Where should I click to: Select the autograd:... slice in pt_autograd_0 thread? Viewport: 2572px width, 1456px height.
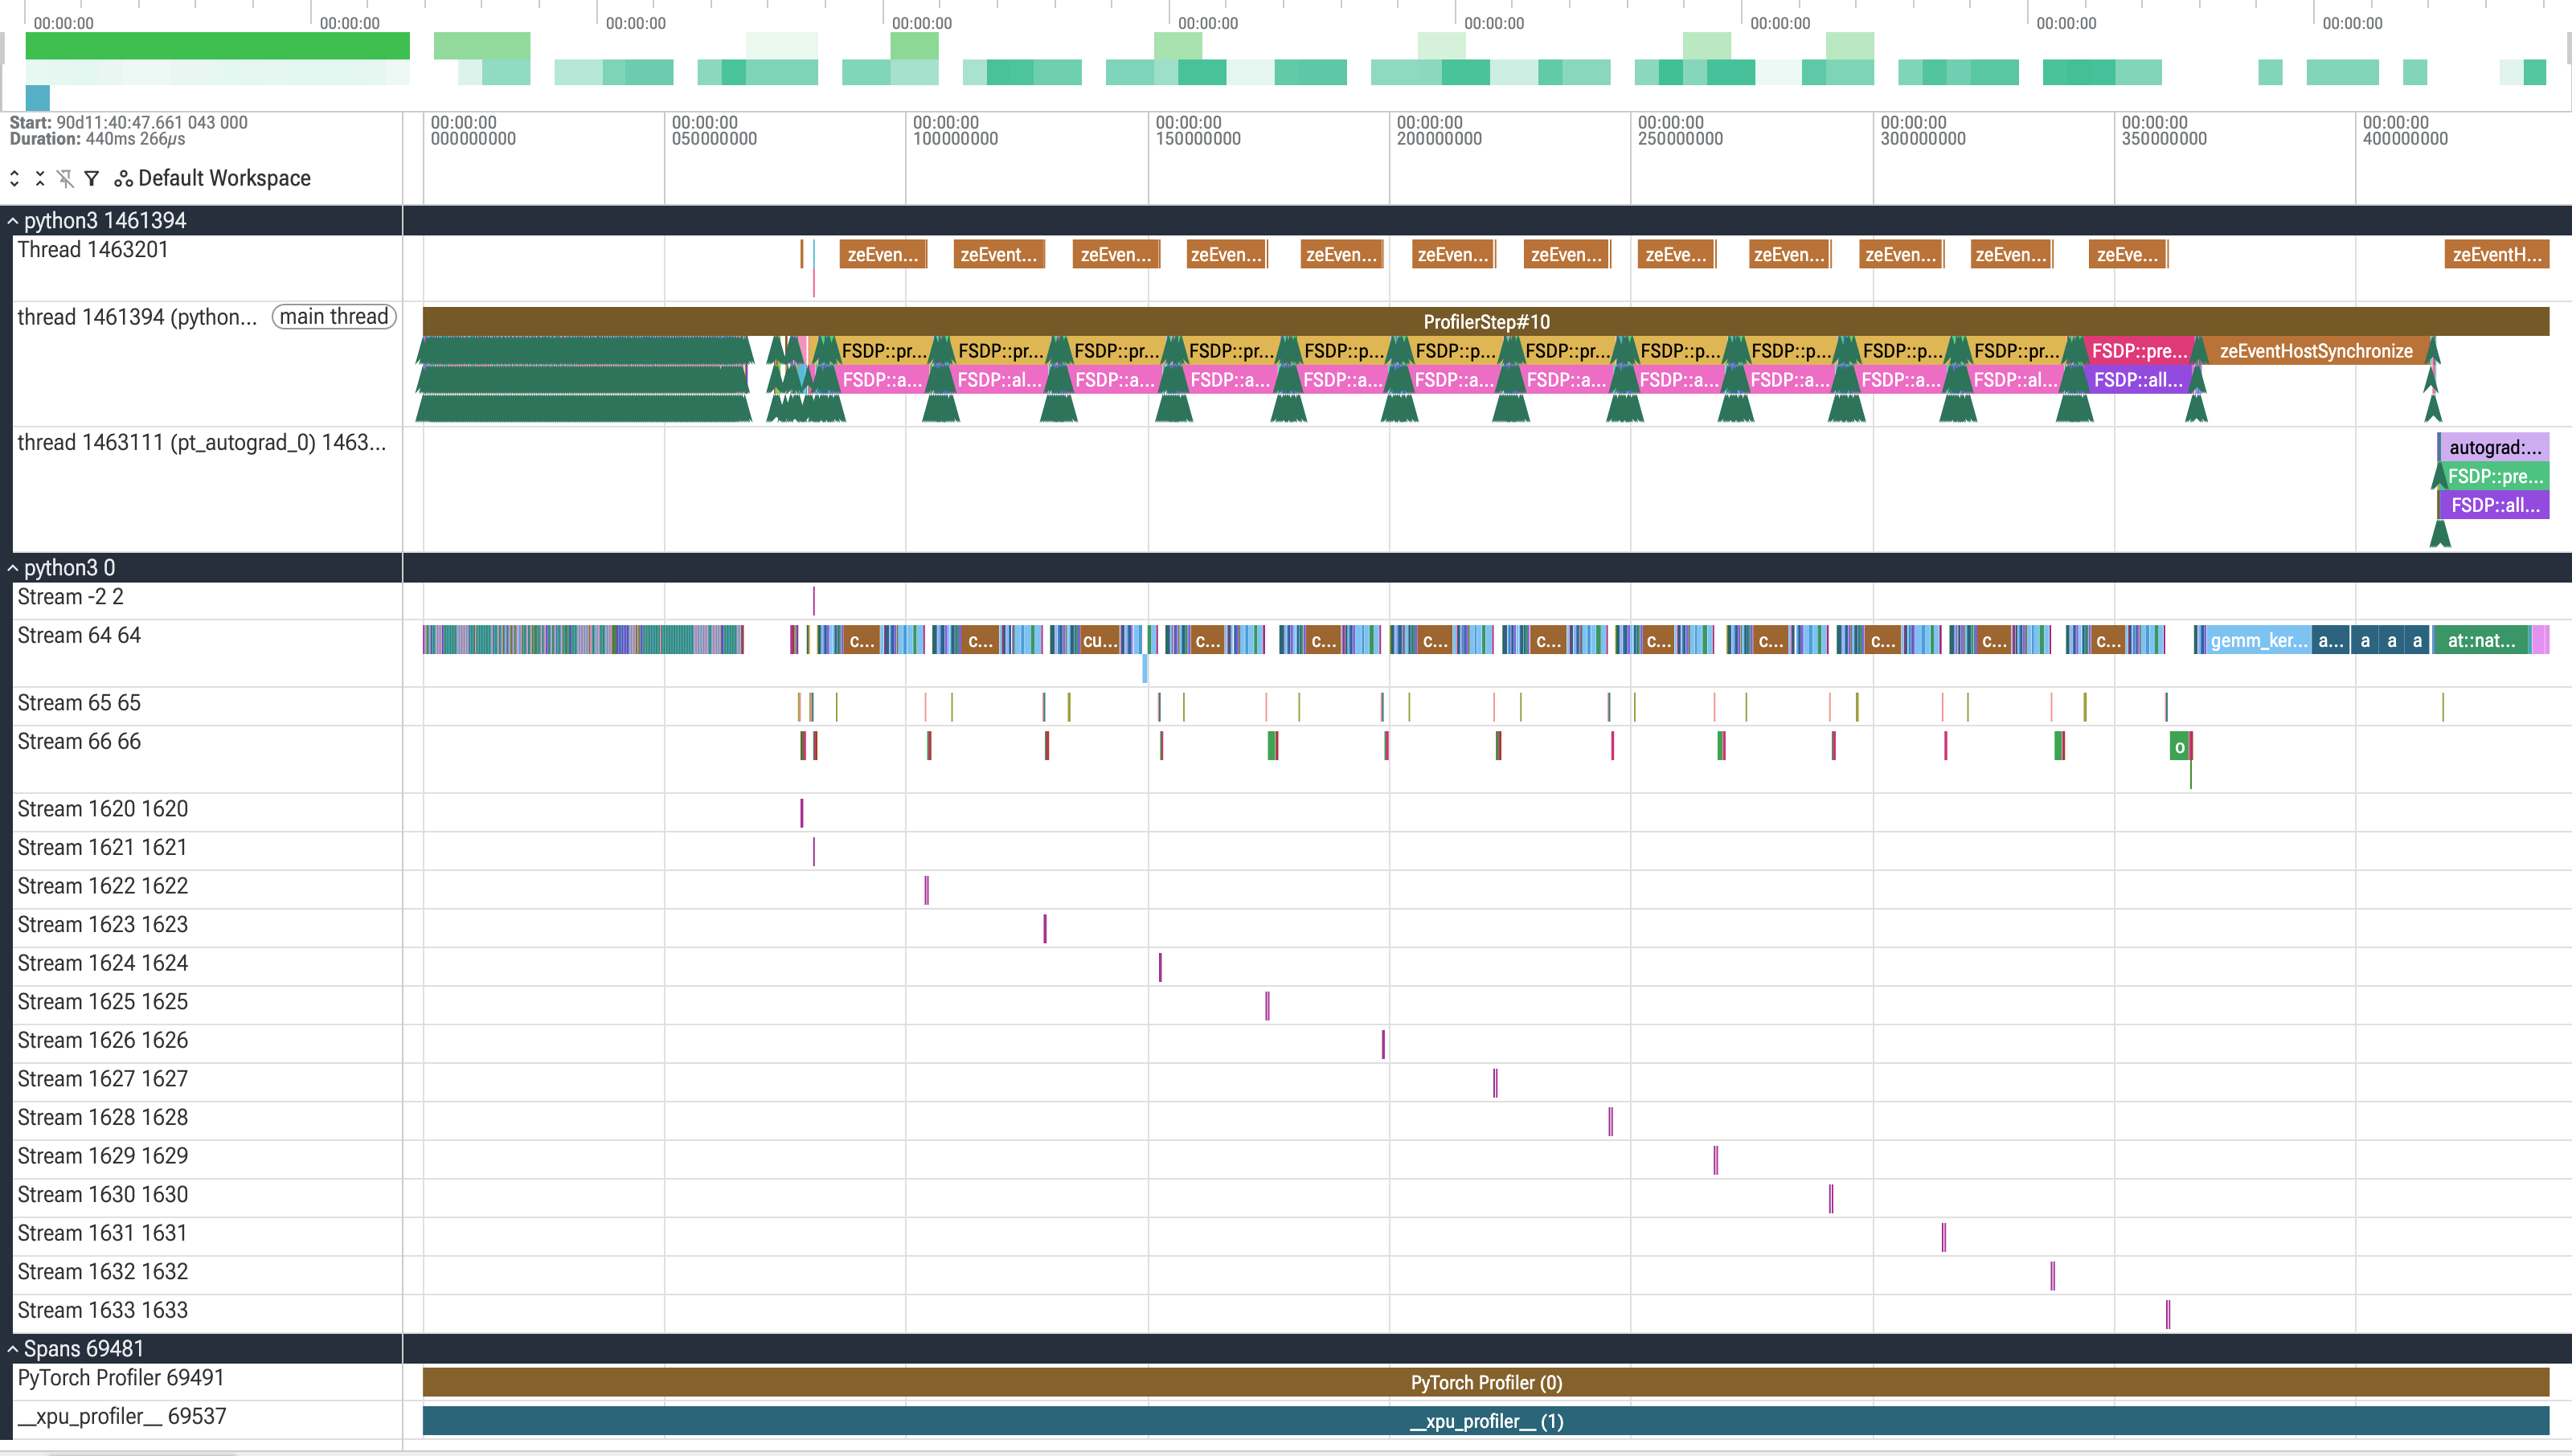2494,447
